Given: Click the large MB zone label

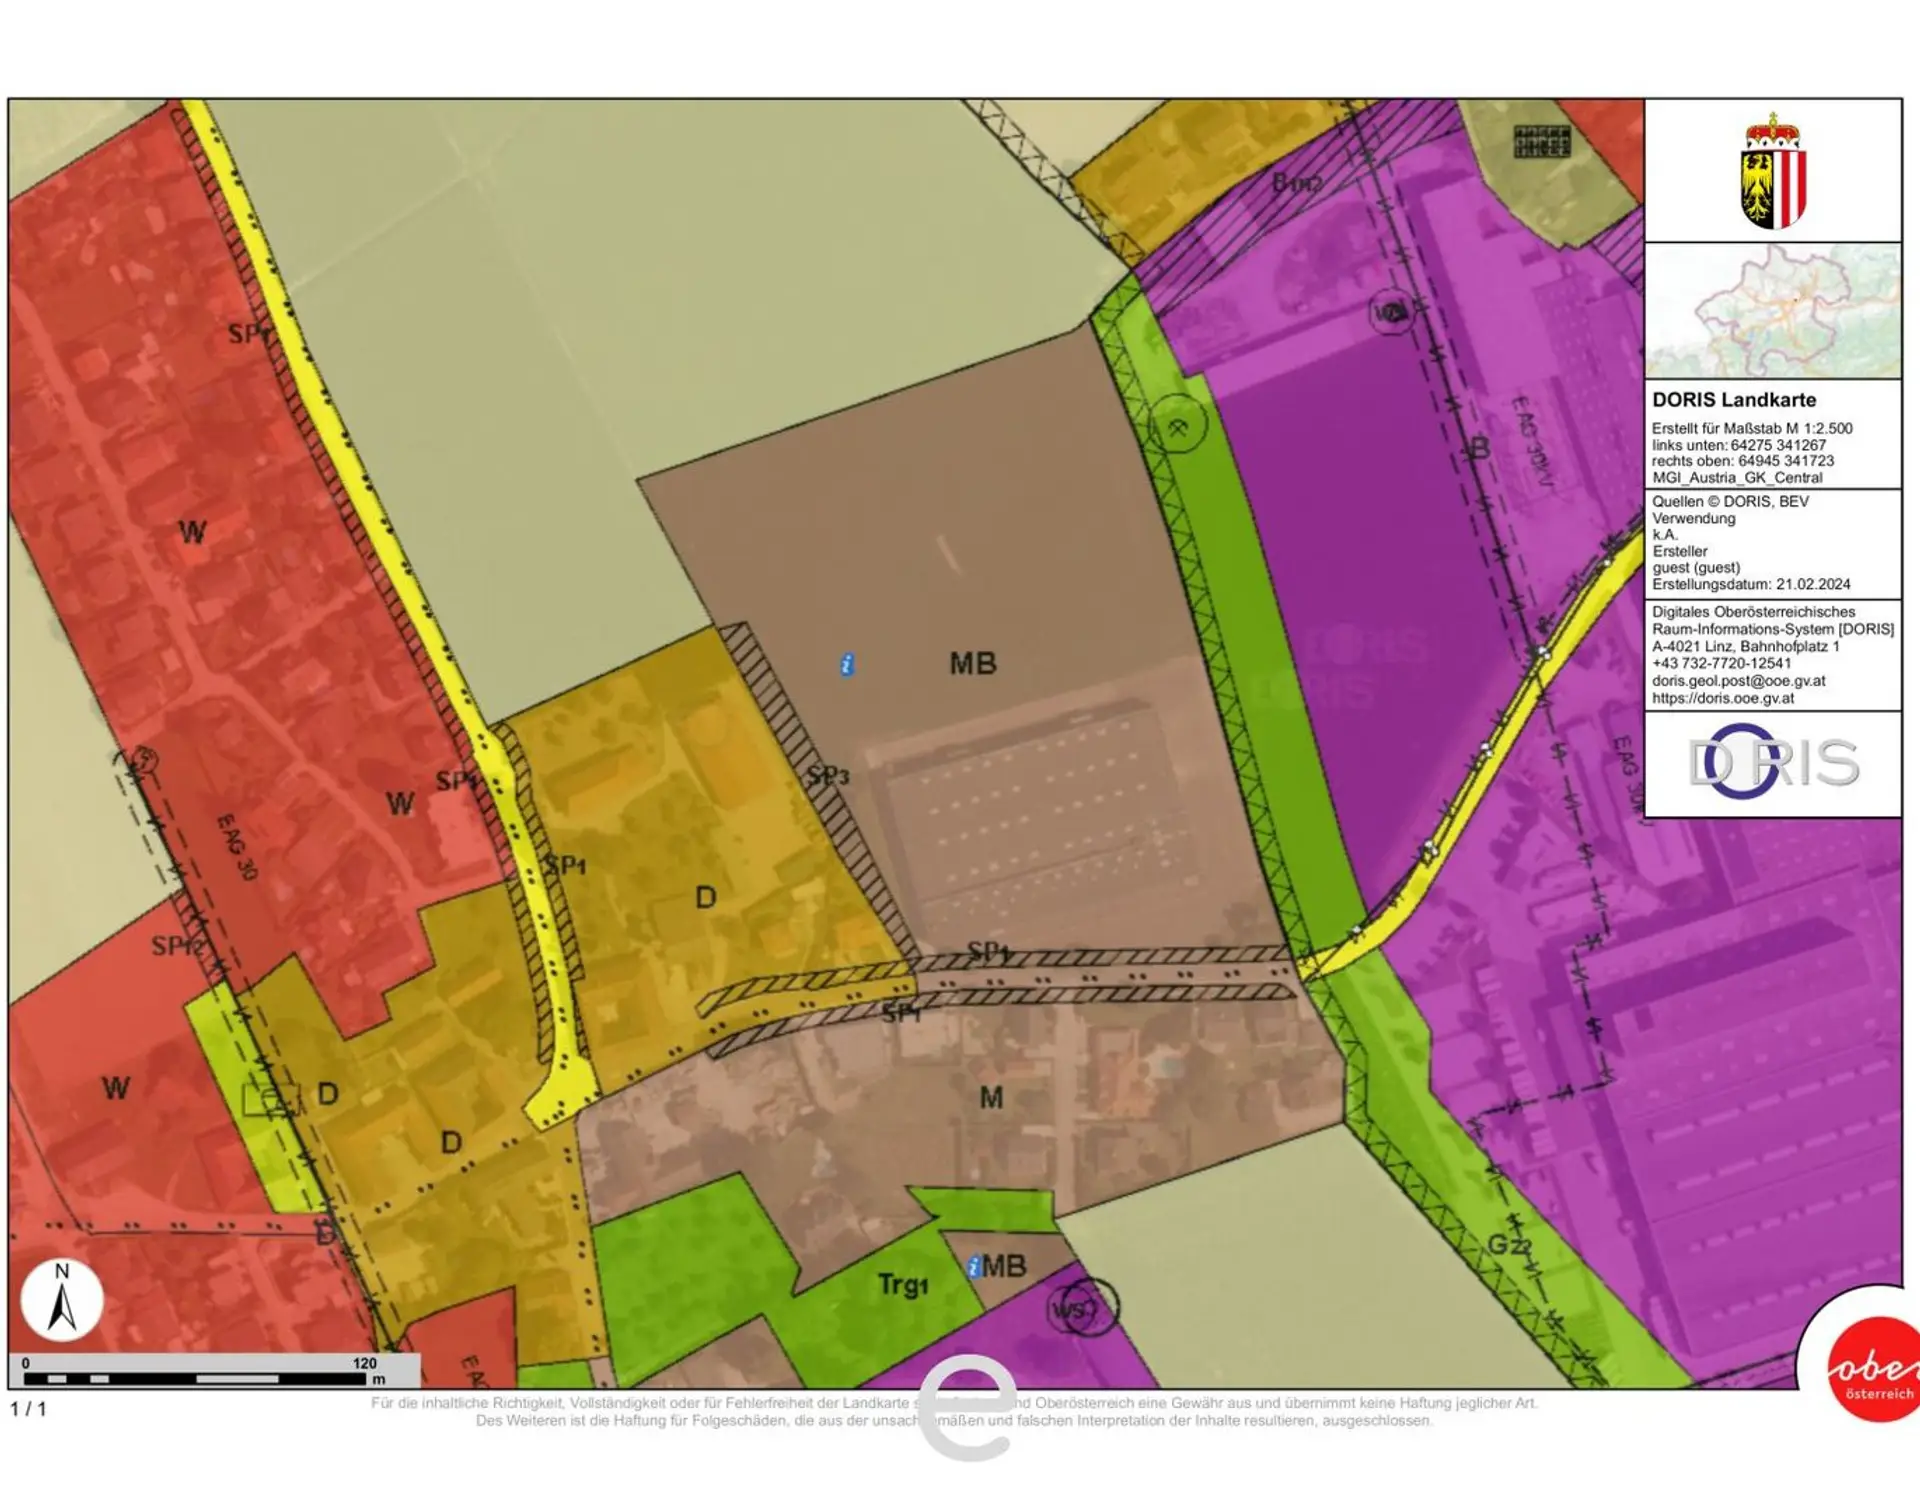Looking at the screenshot, I should click(973, 663).
